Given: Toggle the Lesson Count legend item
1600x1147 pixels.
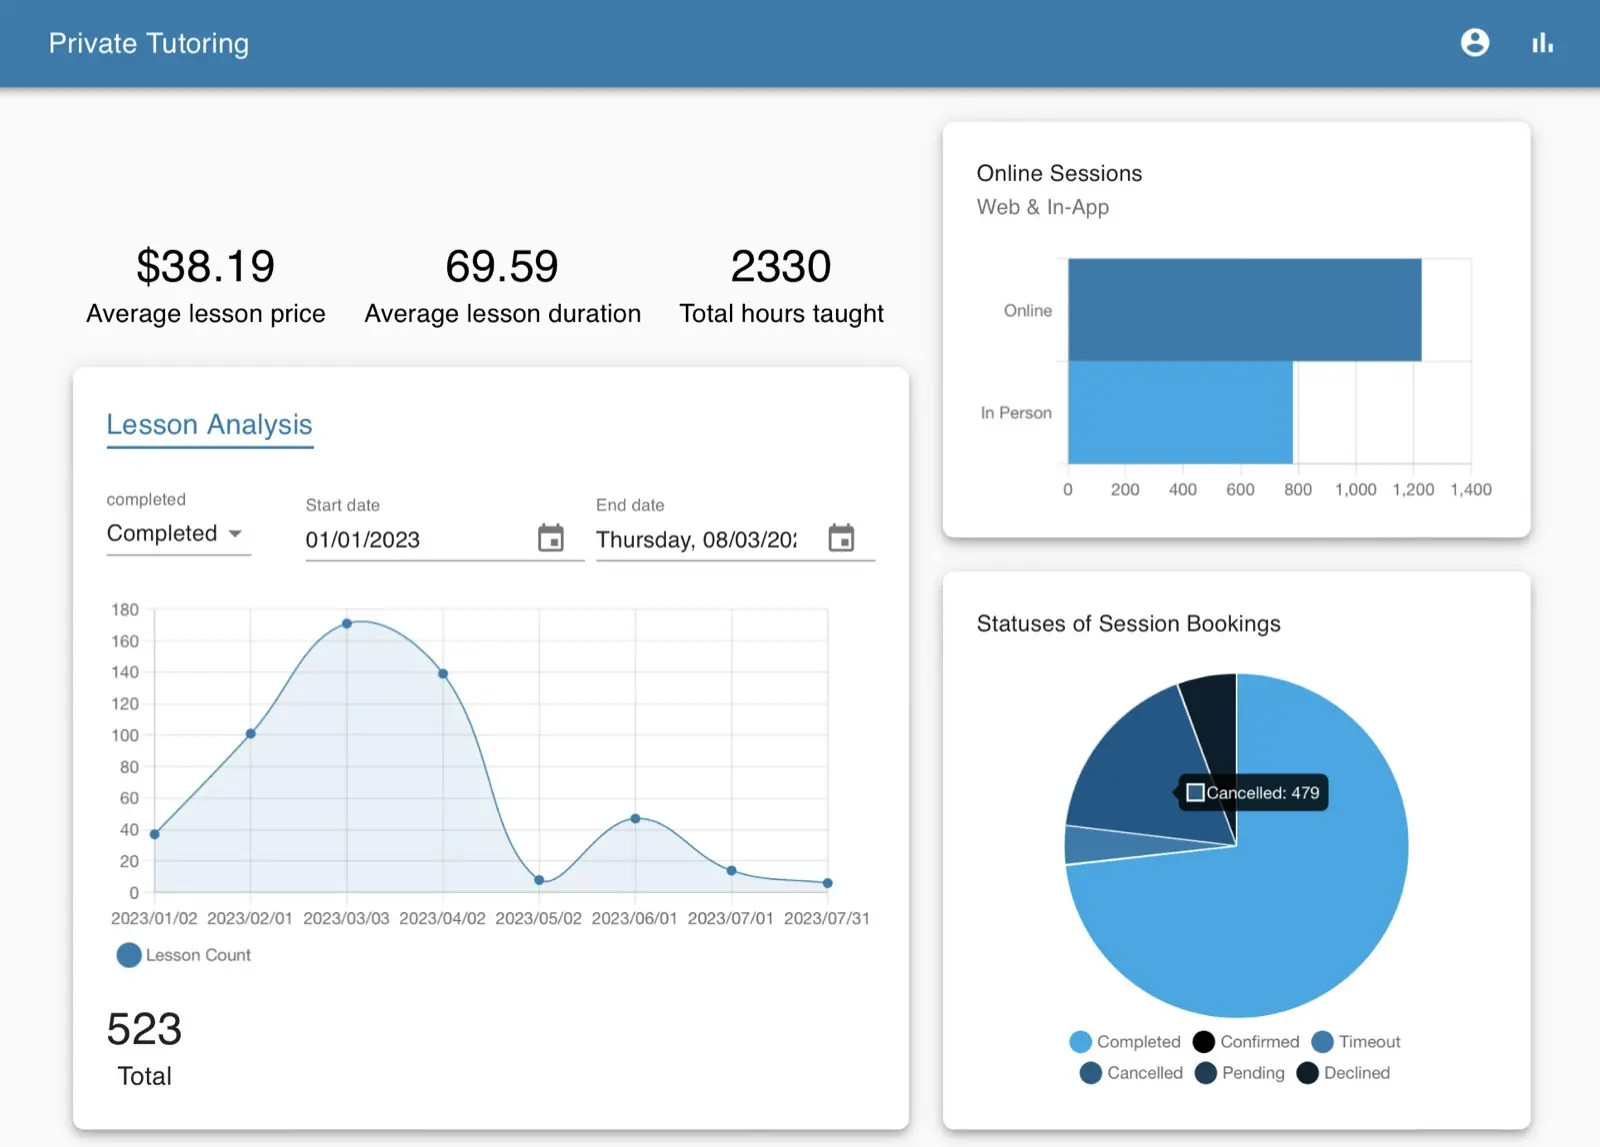Looking at the screenshot, I should click(x=184, y=955).
